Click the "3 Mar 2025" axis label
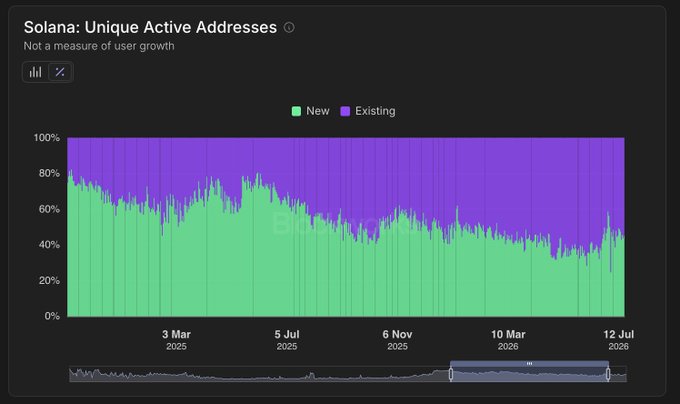Viewport: 680px width, 404px height. pos(177,340)
